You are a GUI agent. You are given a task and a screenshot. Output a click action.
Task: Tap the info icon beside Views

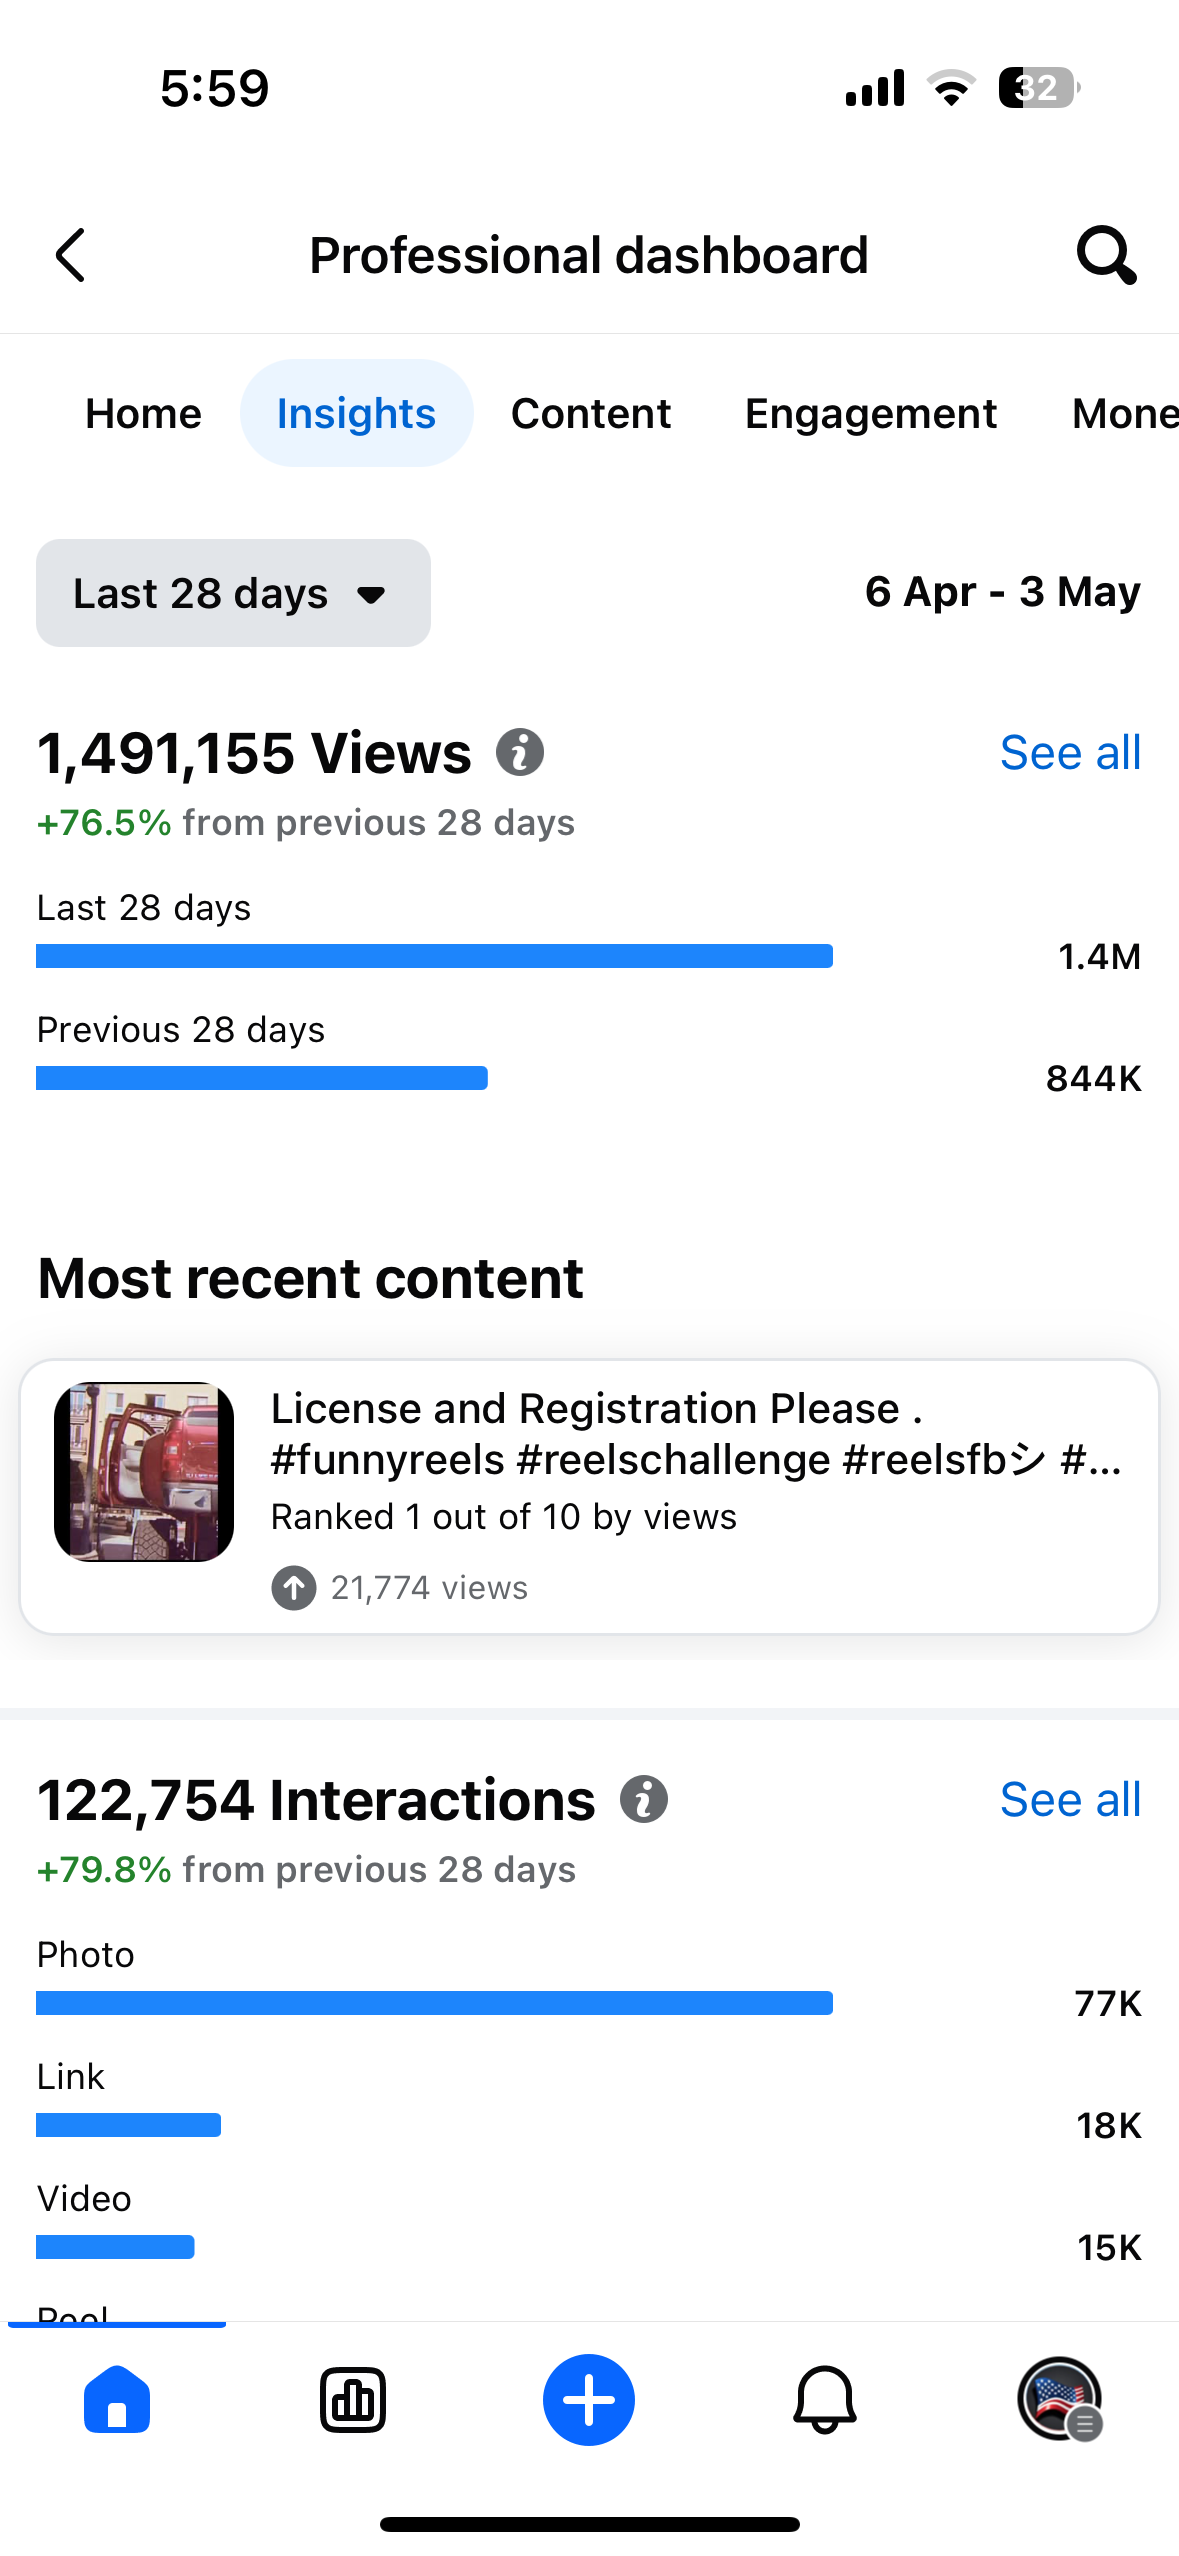coord(520,752)
